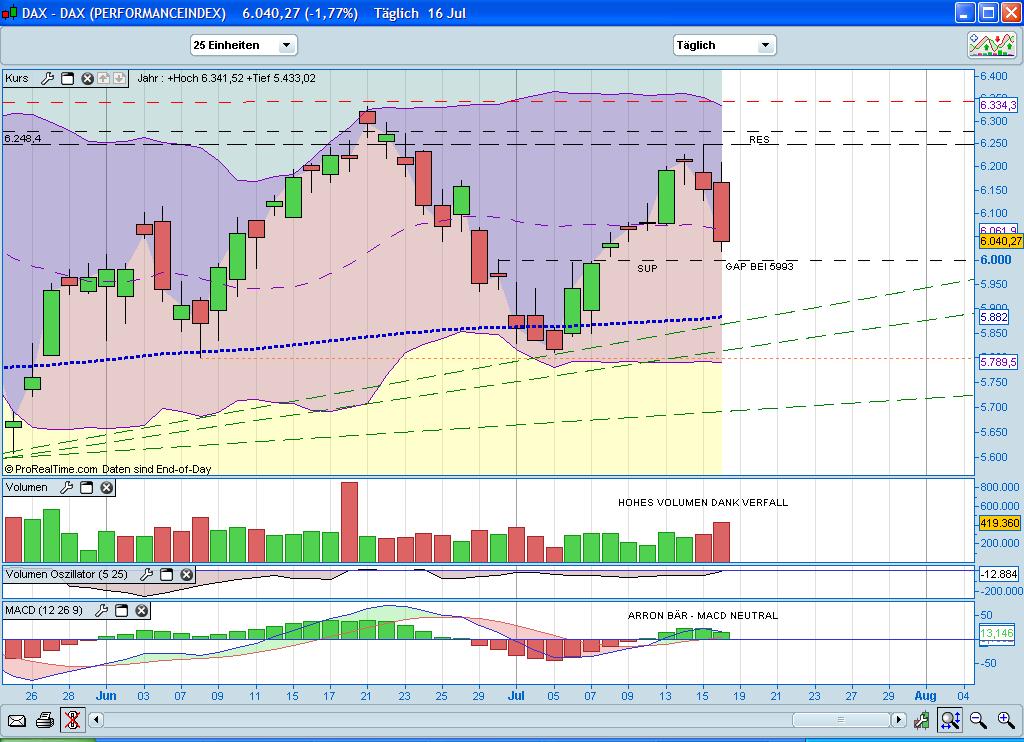Click the horizontal scrollbar slider
This screenshot has height=742, width=1024.
840,719
